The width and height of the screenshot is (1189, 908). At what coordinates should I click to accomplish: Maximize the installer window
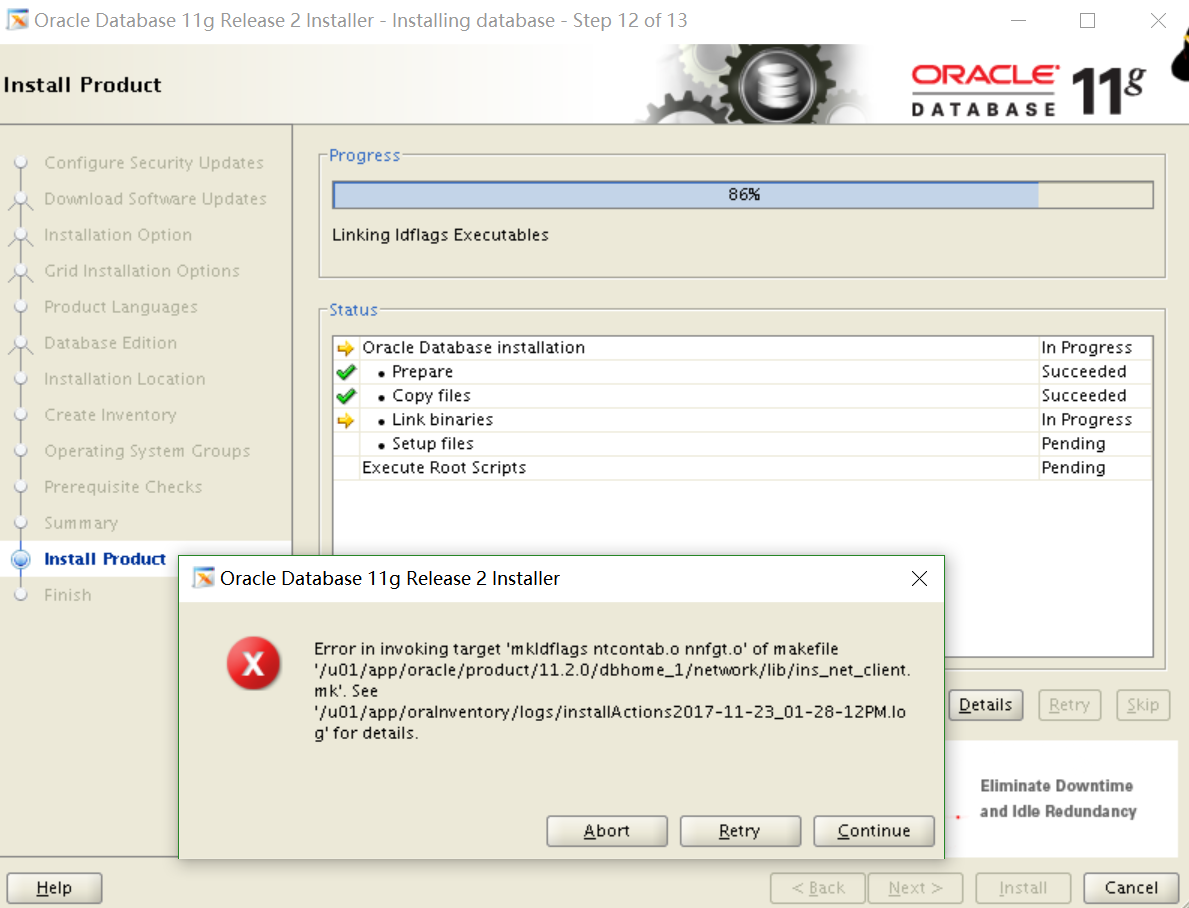click(1087, 20)
